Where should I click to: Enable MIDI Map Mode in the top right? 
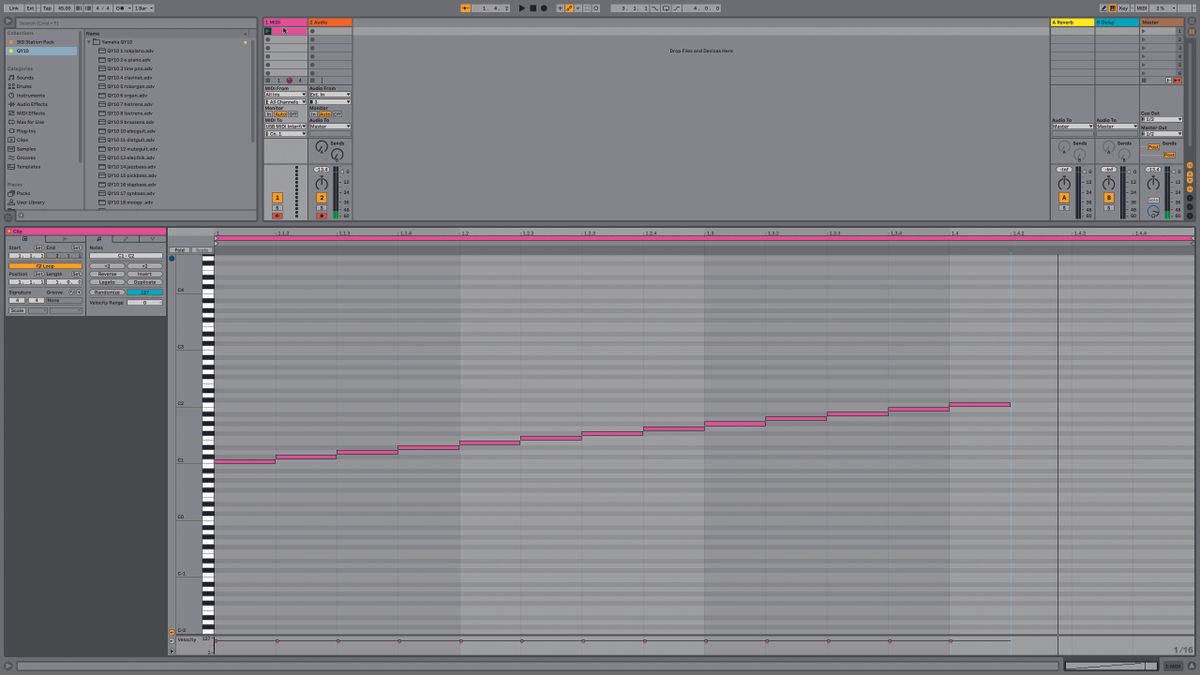coord(1141,7)
